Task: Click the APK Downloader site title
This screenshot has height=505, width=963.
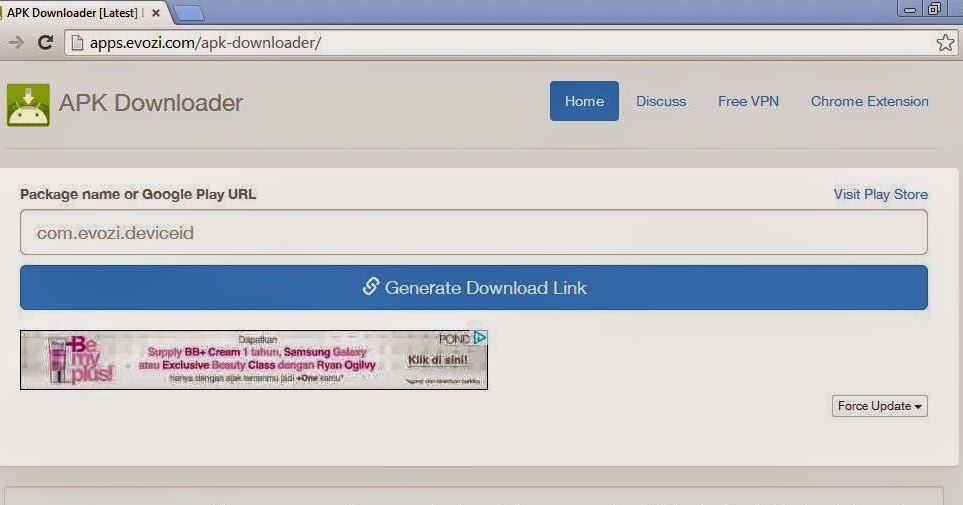Action: [x=150, y=103]
